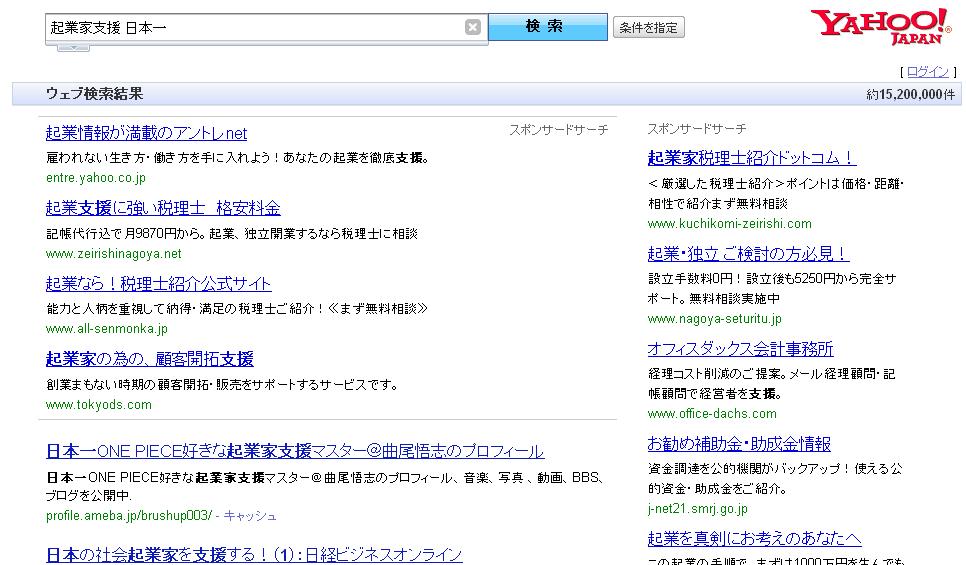Click the entre.yahoo.co.jp URL text

pos(95,178)
